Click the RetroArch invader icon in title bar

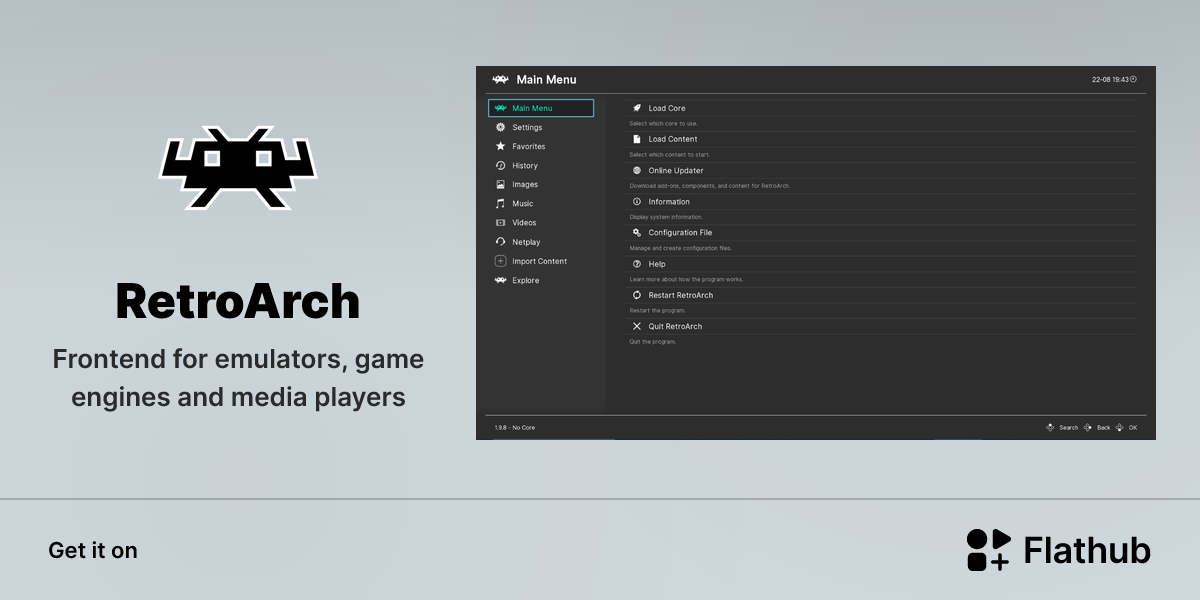point(501,80)
